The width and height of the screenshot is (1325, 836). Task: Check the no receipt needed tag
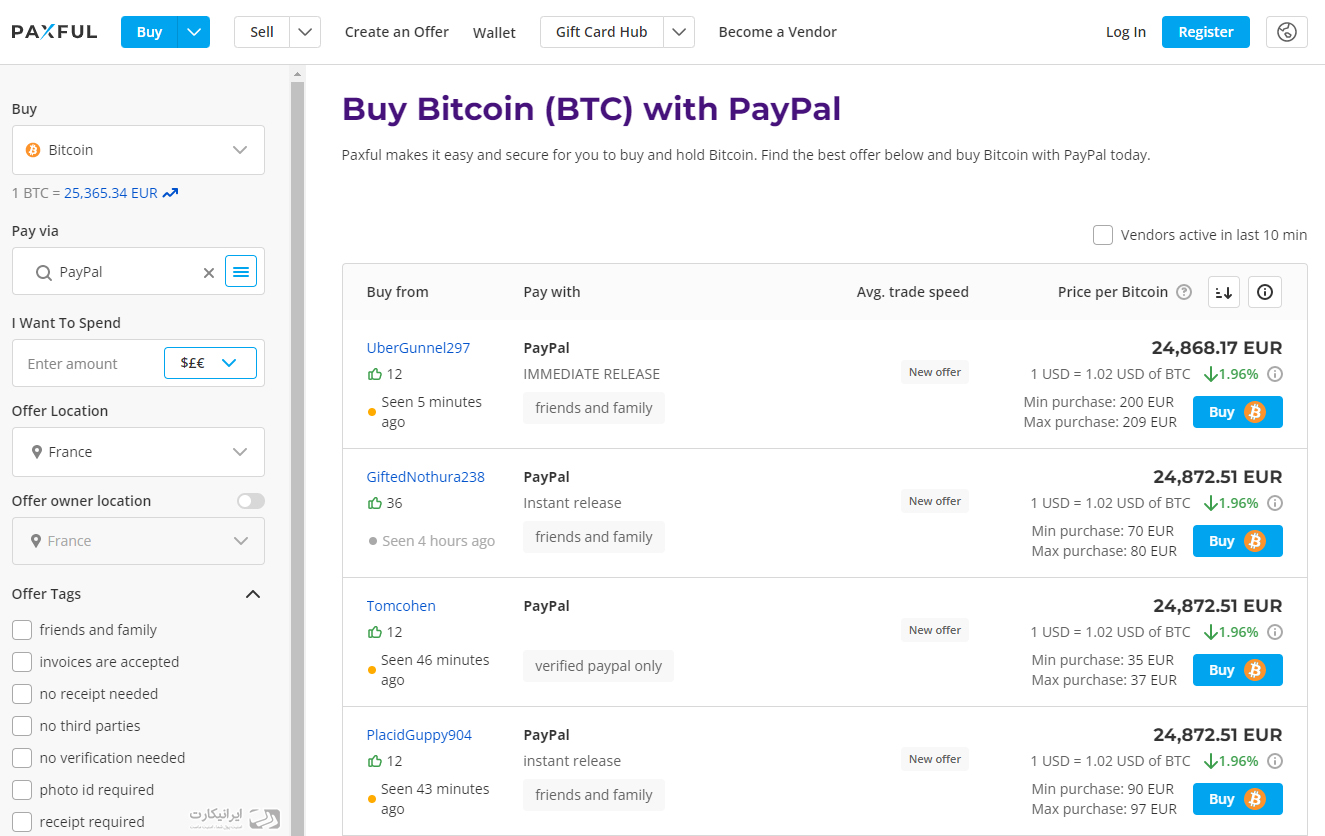(x=22, y=694)
